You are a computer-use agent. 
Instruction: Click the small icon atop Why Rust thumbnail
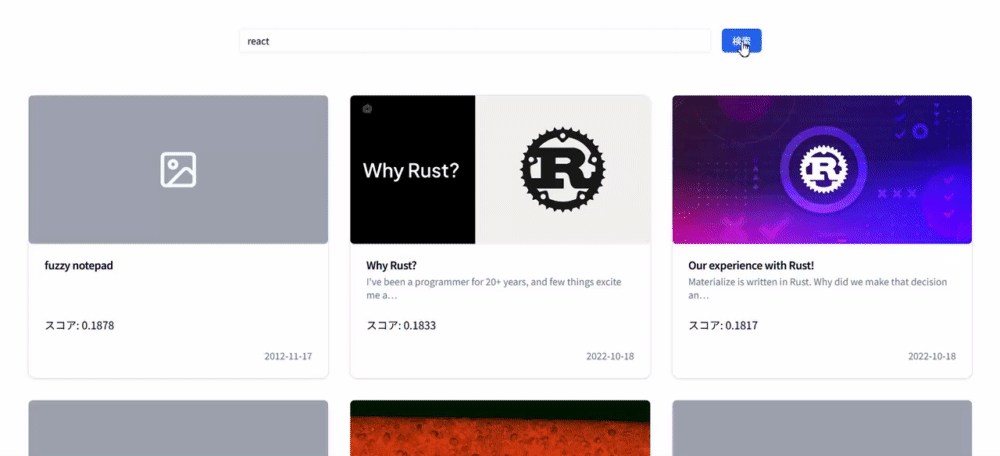point(367,109)
